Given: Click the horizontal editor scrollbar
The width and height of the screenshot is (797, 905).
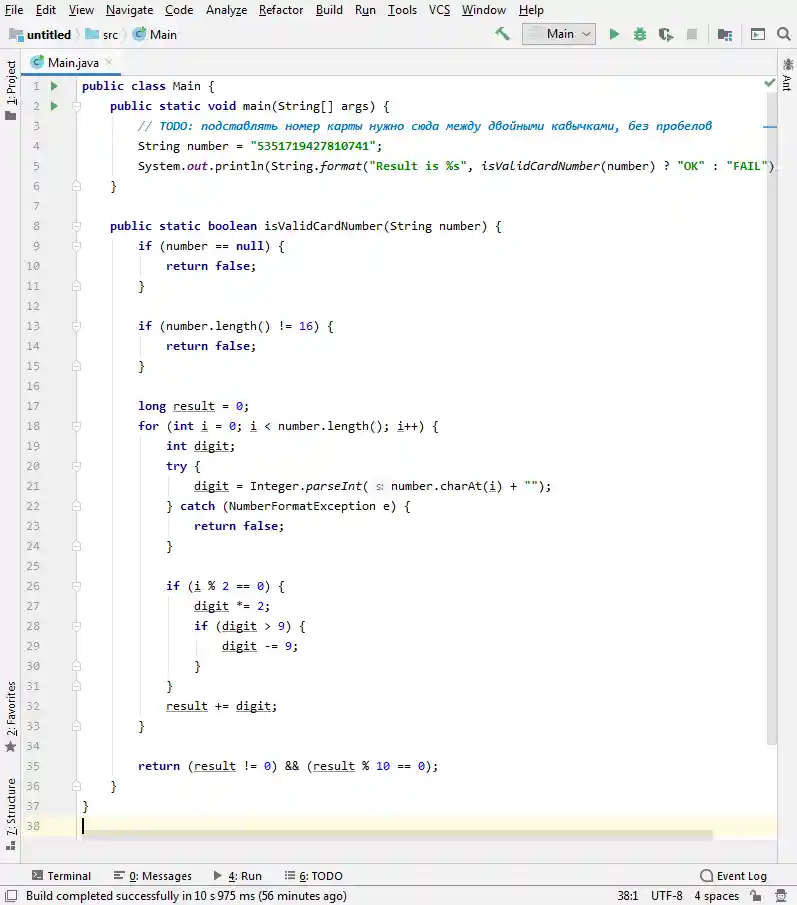Looking at the screenshot, I should point(398,835).
